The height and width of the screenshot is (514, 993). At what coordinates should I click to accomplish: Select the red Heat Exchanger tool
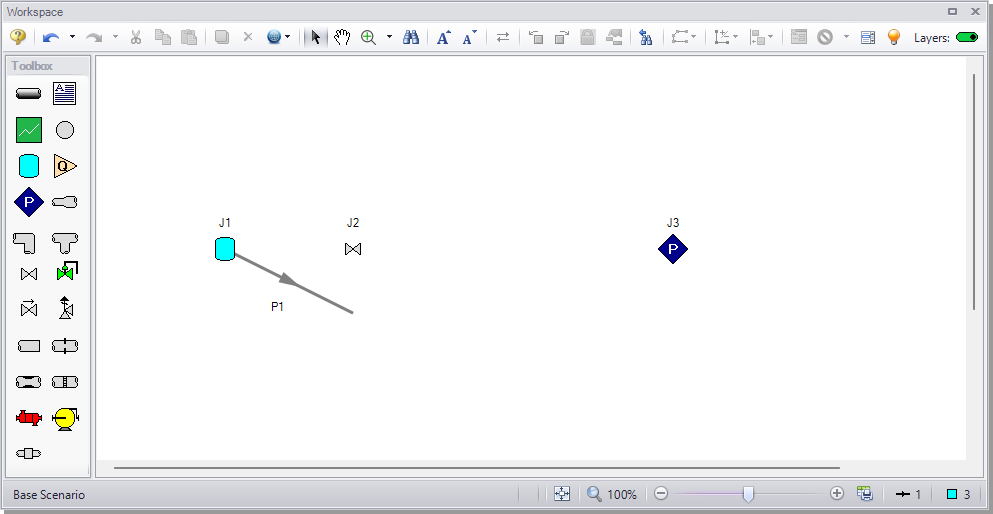pyautogui.click(x=28, y=418)
